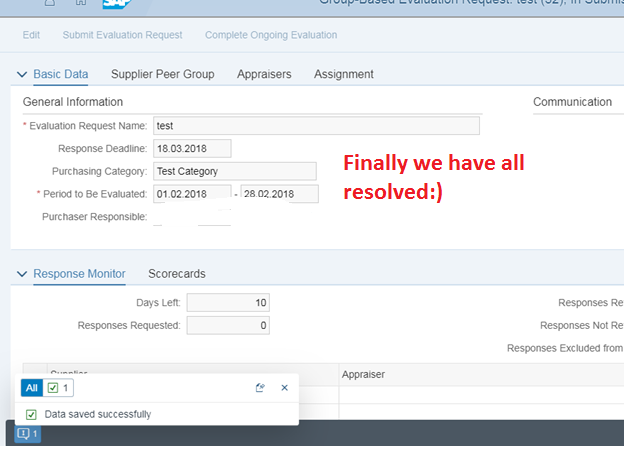Click Complete Ongoing Evaluation

coord(270,35)
